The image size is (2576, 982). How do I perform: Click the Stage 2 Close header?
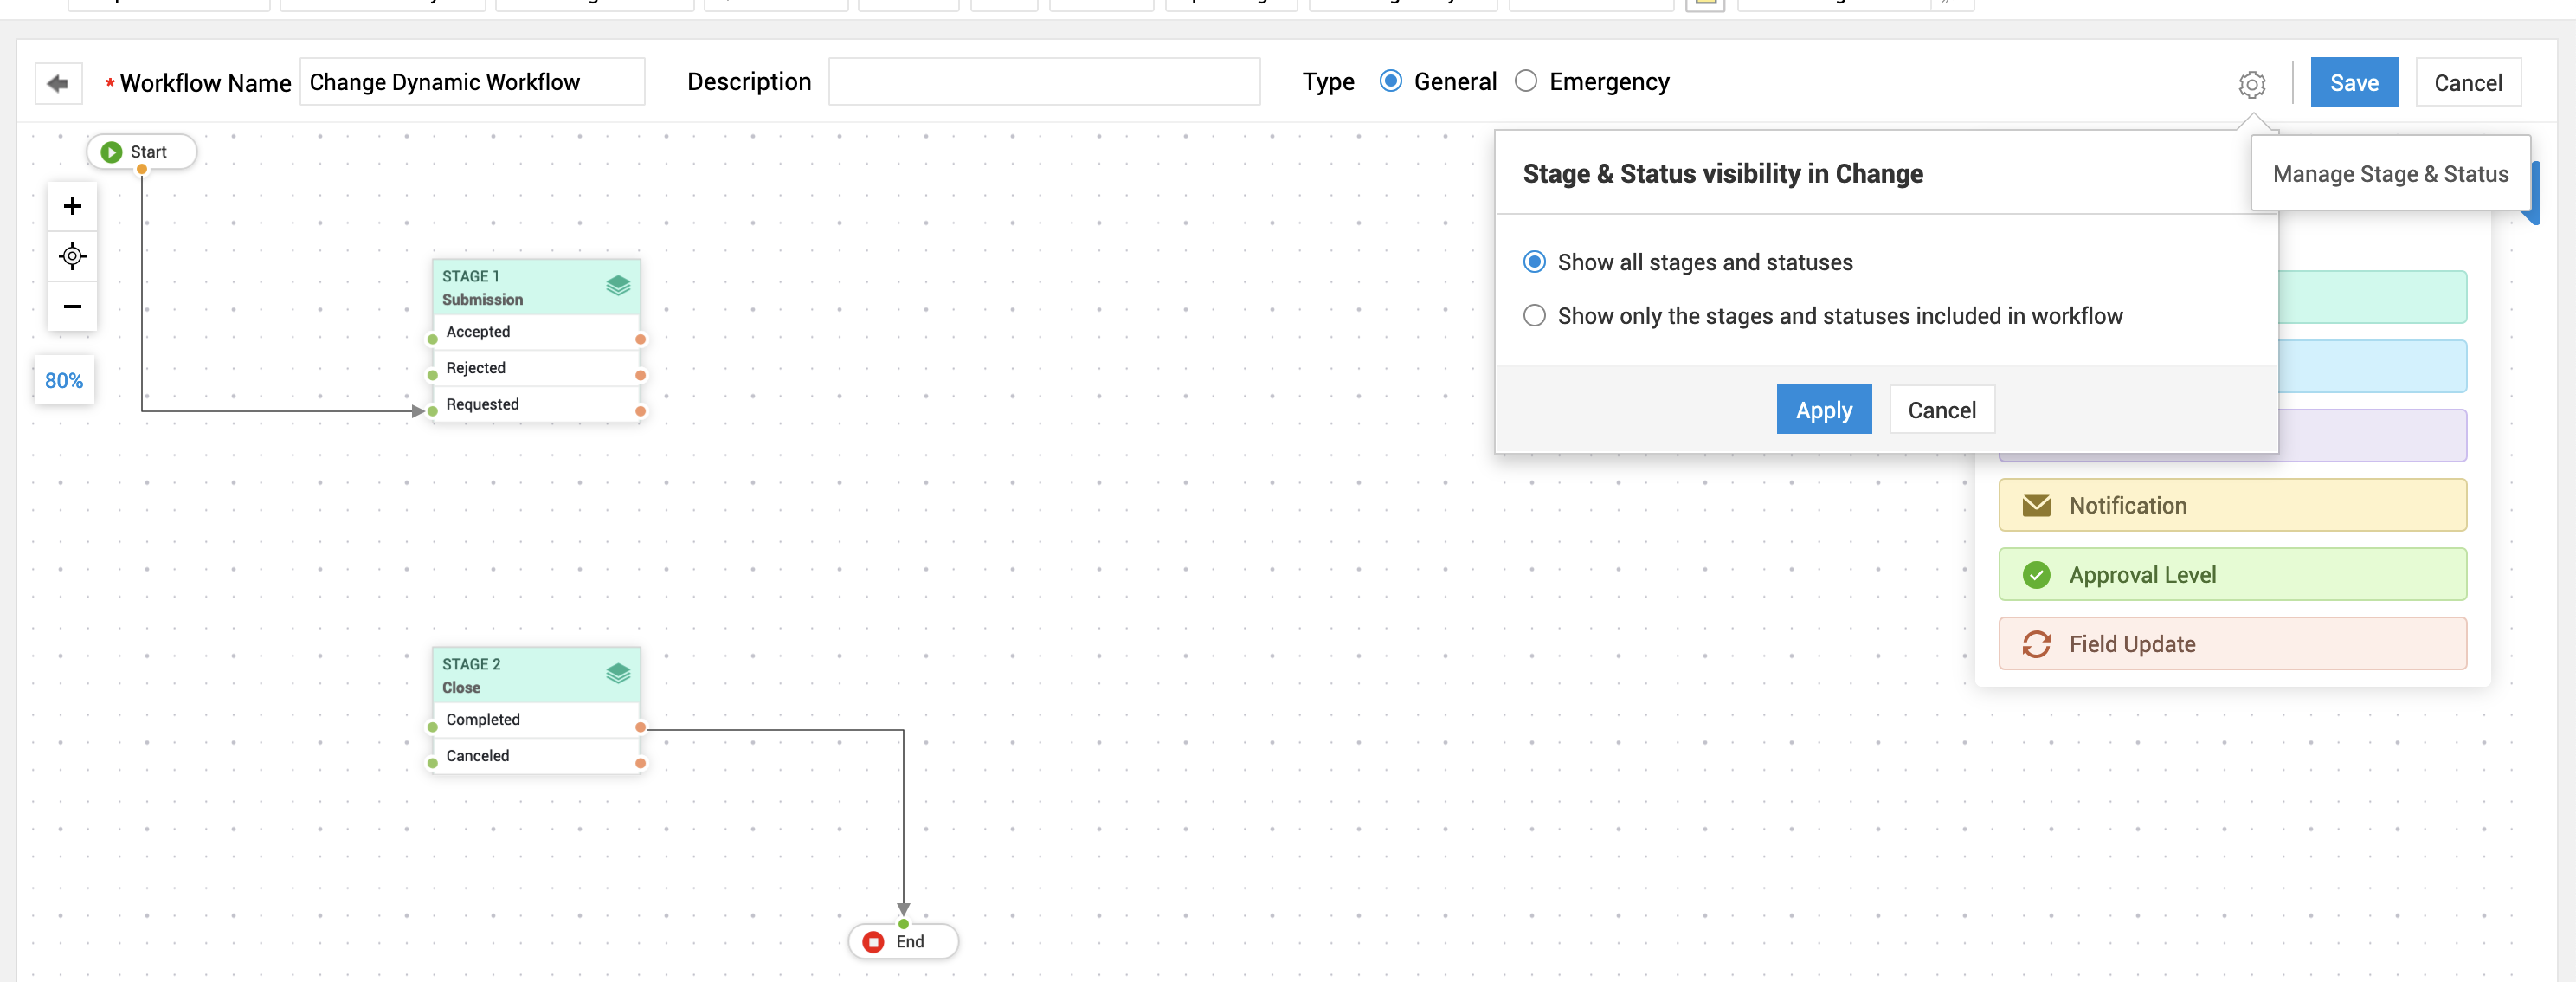point(537,676)
